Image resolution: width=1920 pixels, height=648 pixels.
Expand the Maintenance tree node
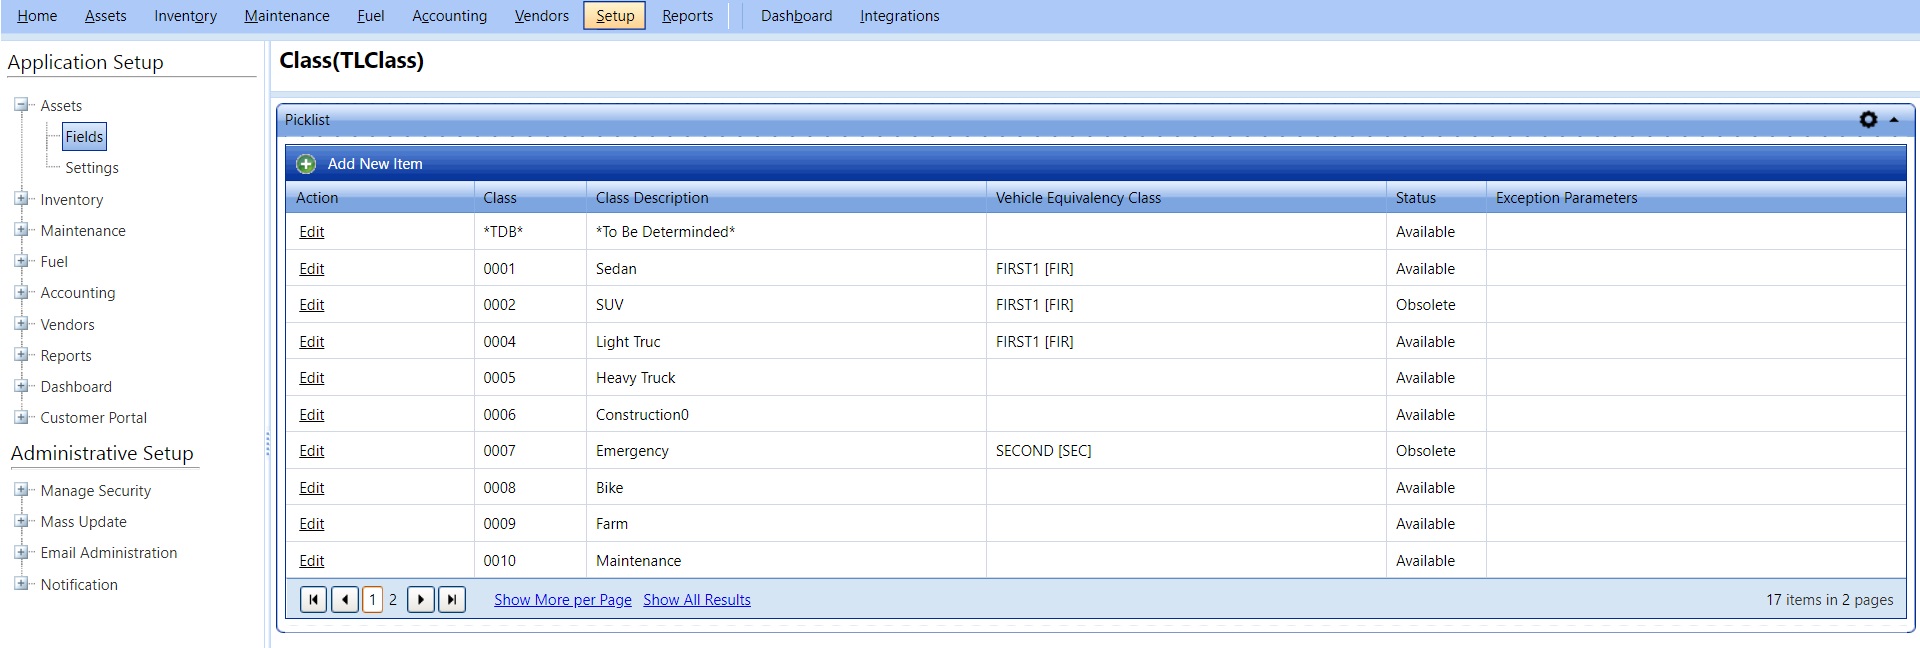(x=21, y=230)
